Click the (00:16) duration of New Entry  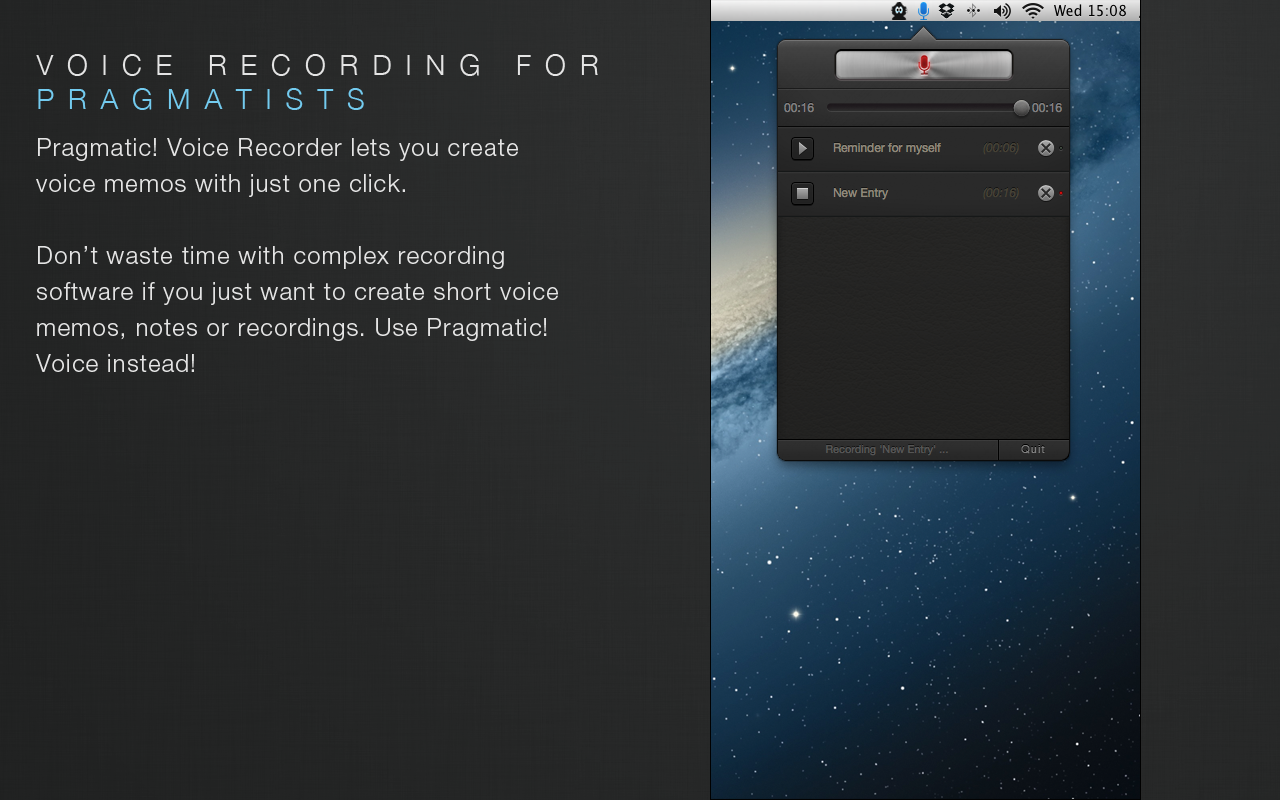pyautogui.click(x=1001, y=193)
